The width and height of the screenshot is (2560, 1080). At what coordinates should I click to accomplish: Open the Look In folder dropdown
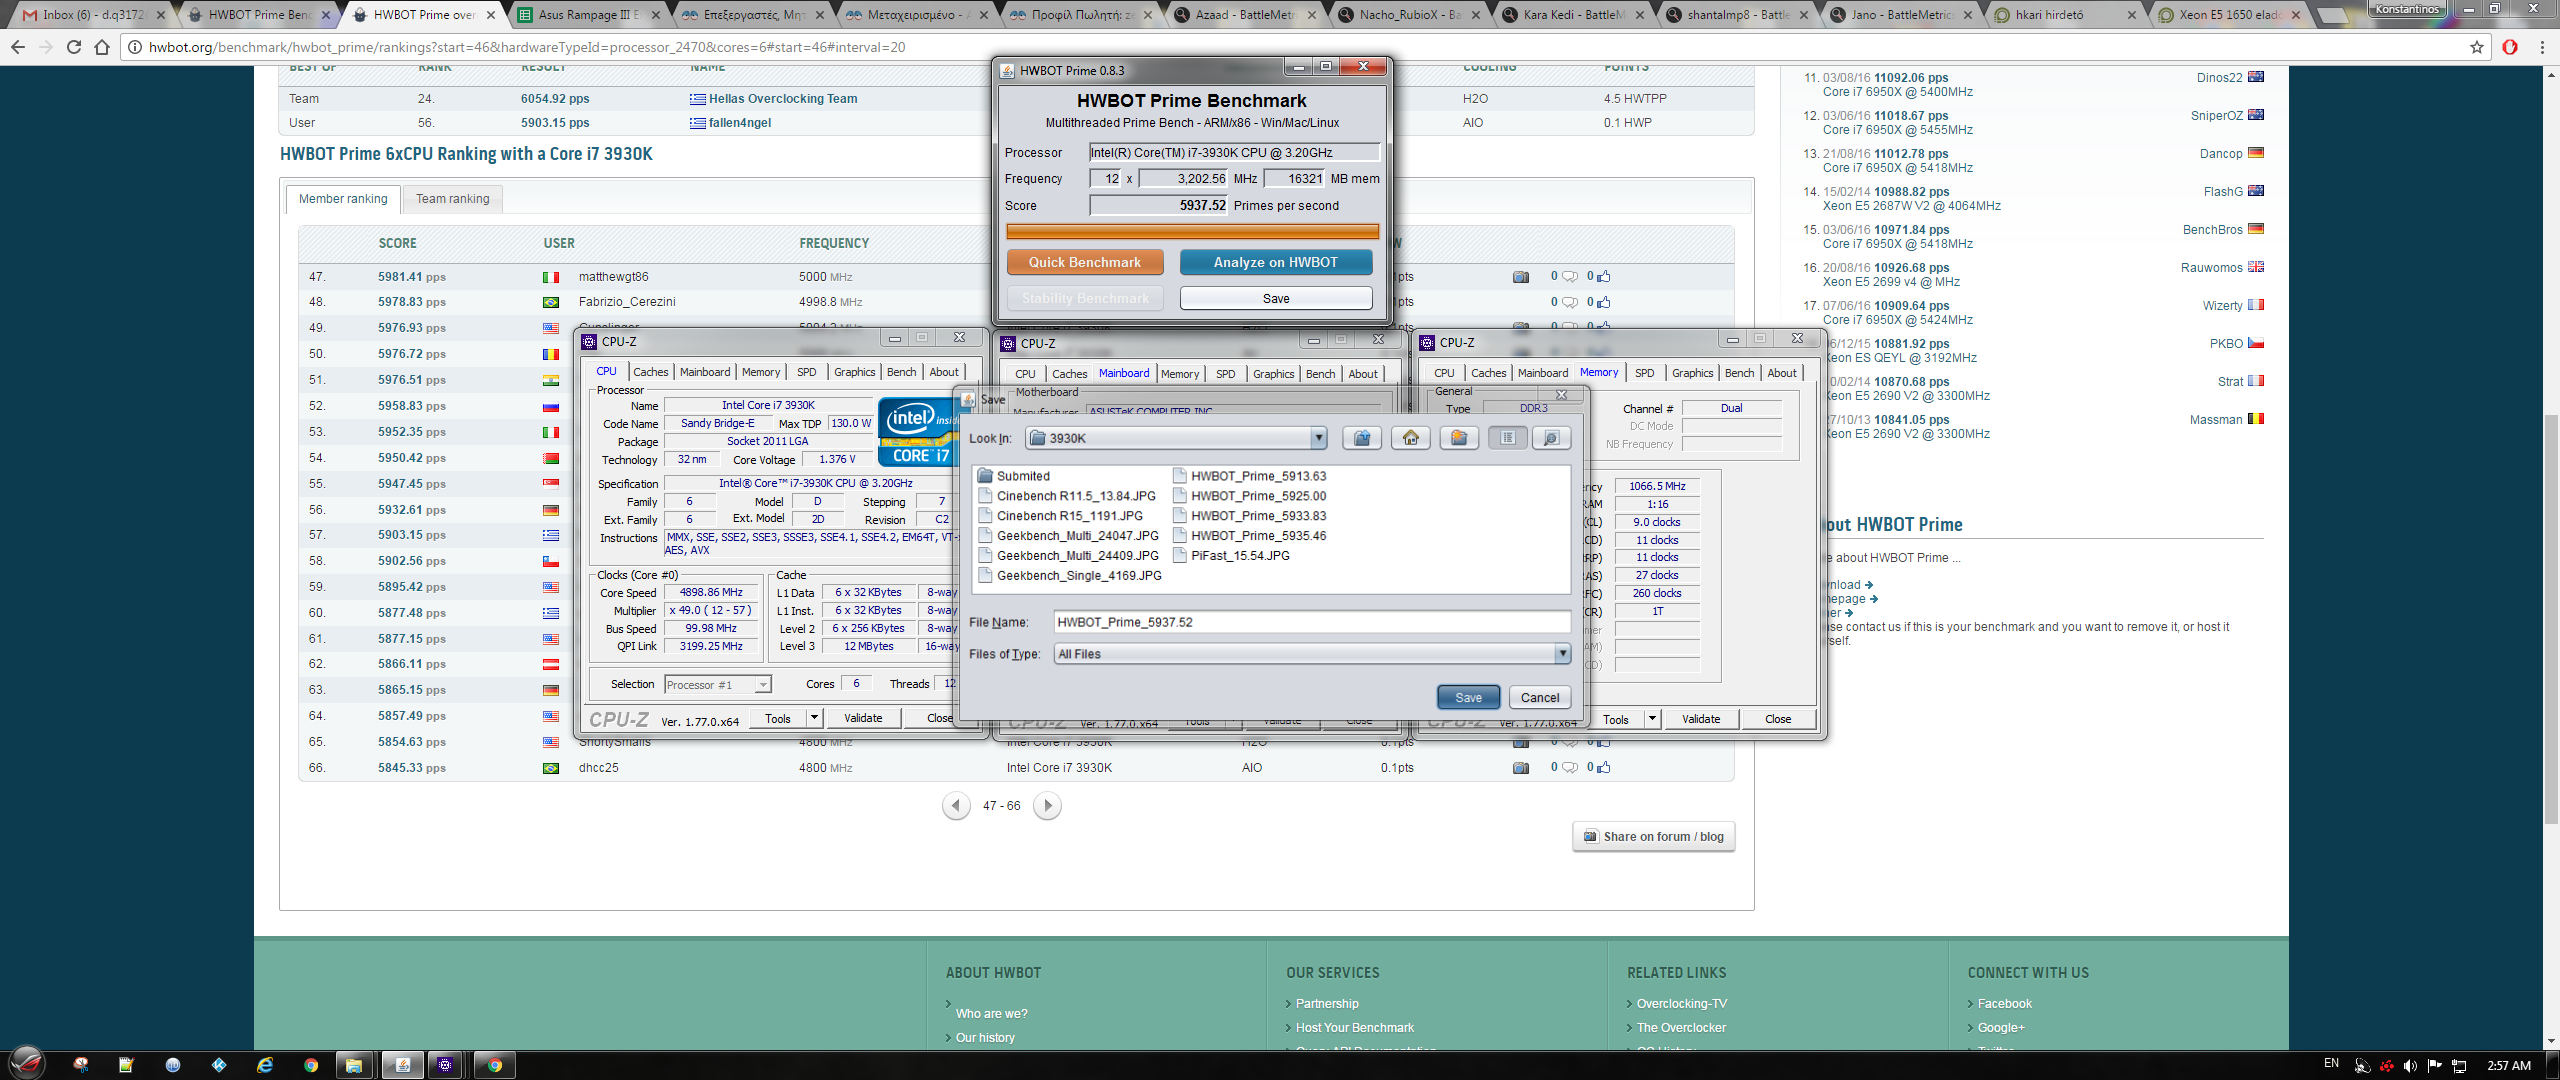click(1318, 438)
